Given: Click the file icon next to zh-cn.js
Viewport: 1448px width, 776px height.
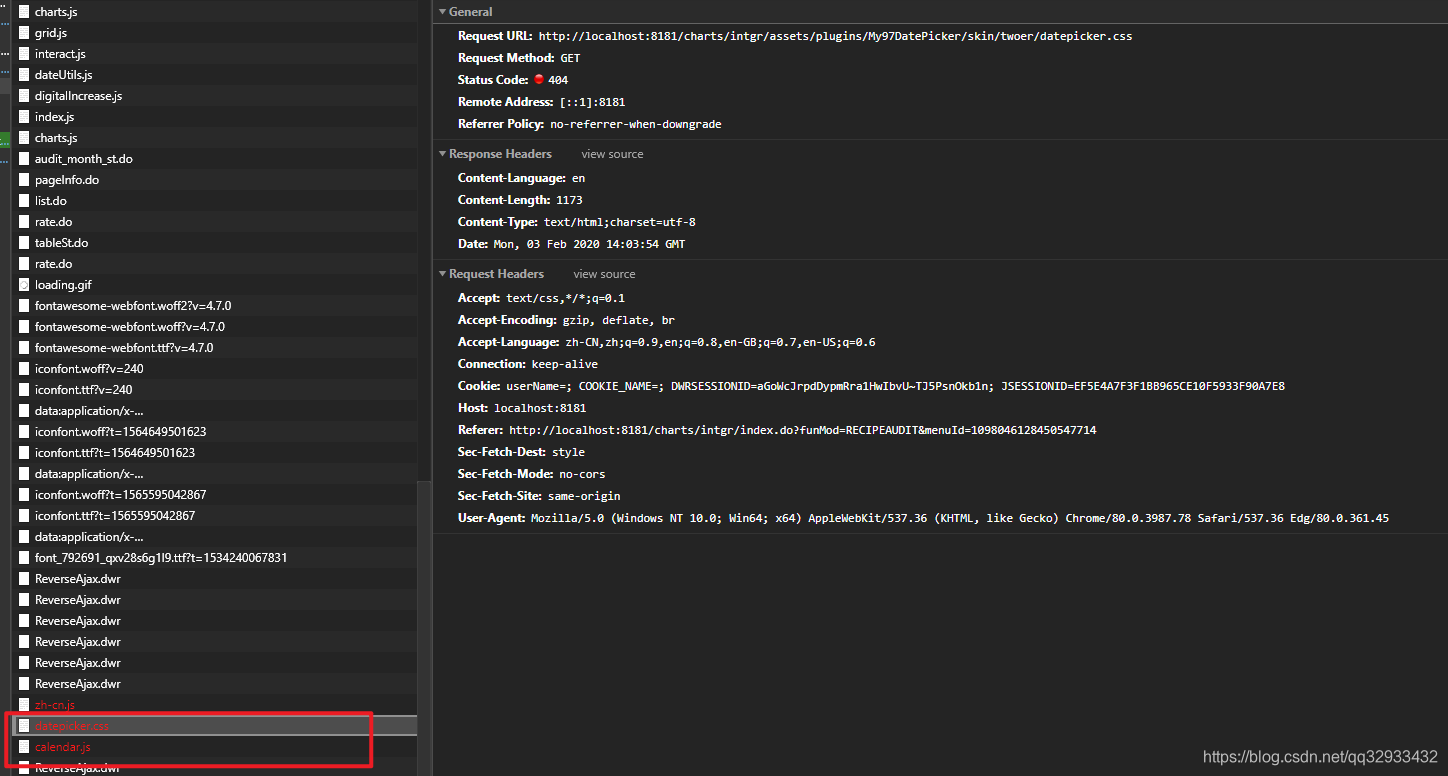Looking at the screenshot, I should pyautogui.click(x=24, y=705).
